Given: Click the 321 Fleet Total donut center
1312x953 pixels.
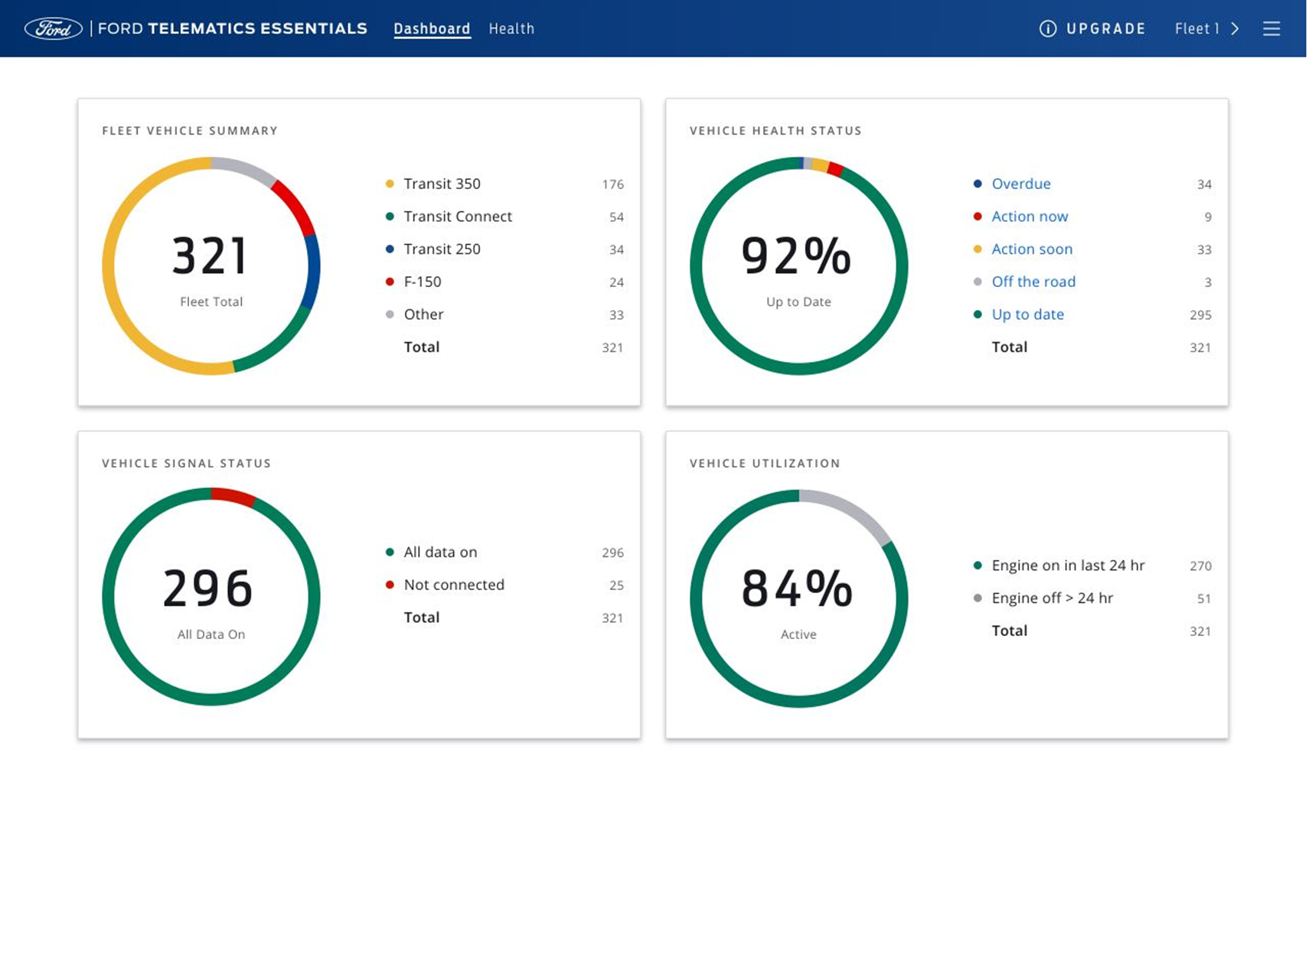Looking at the screenshot, I should [x=210, y=256].
